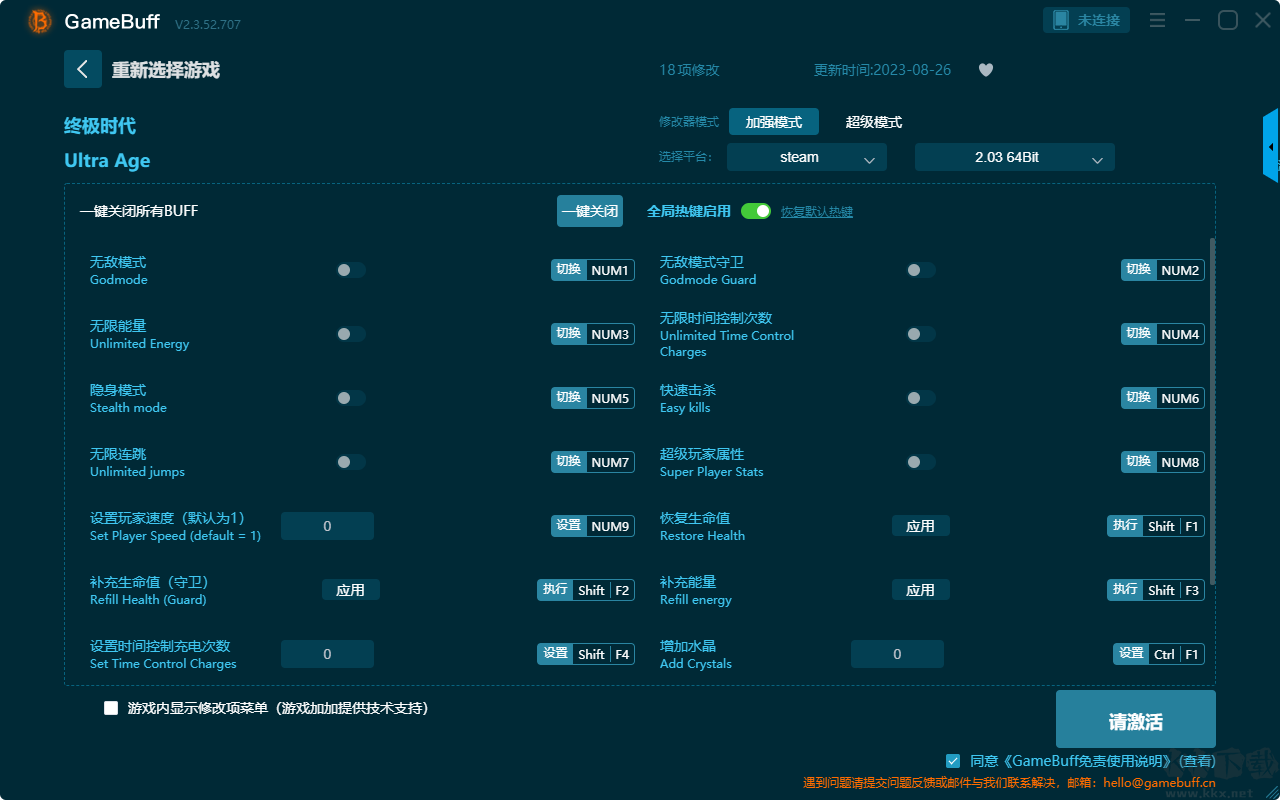Open the steam platform dropdown
The image size is (1280, 800).
tap(807, 157)
